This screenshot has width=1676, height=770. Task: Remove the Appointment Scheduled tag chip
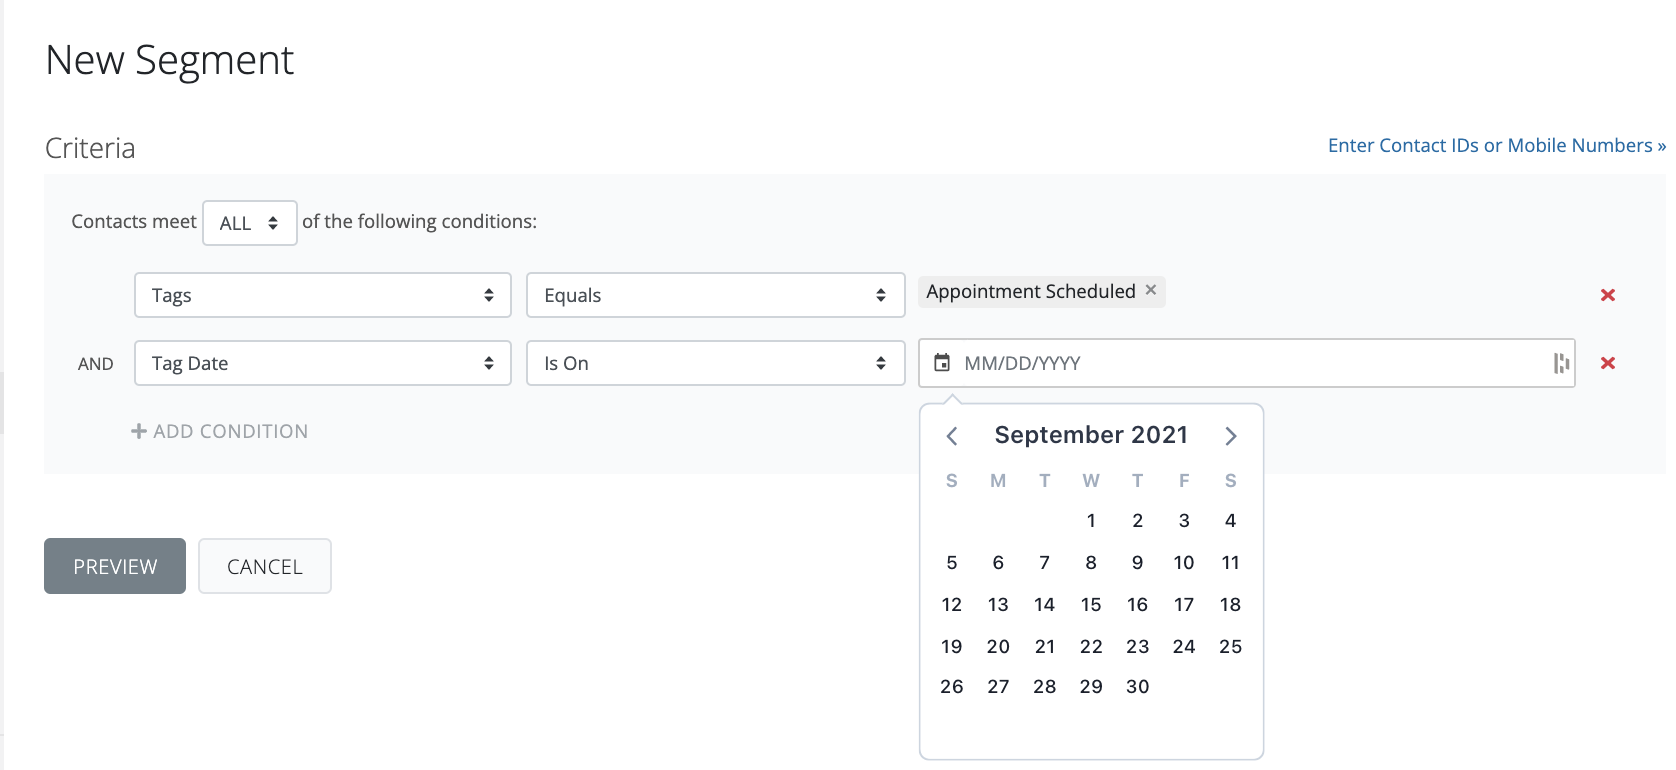[x=1151, y=290]
